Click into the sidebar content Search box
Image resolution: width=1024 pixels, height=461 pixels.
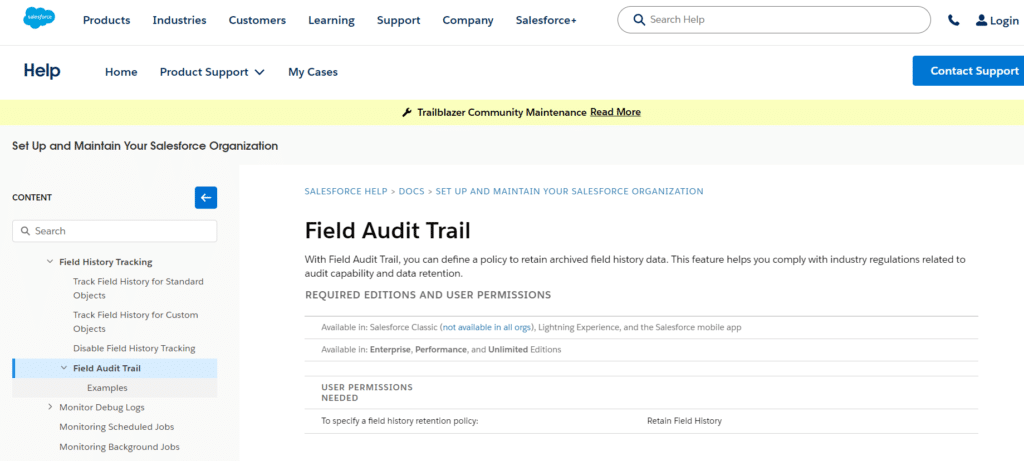[x=115, y=231]
